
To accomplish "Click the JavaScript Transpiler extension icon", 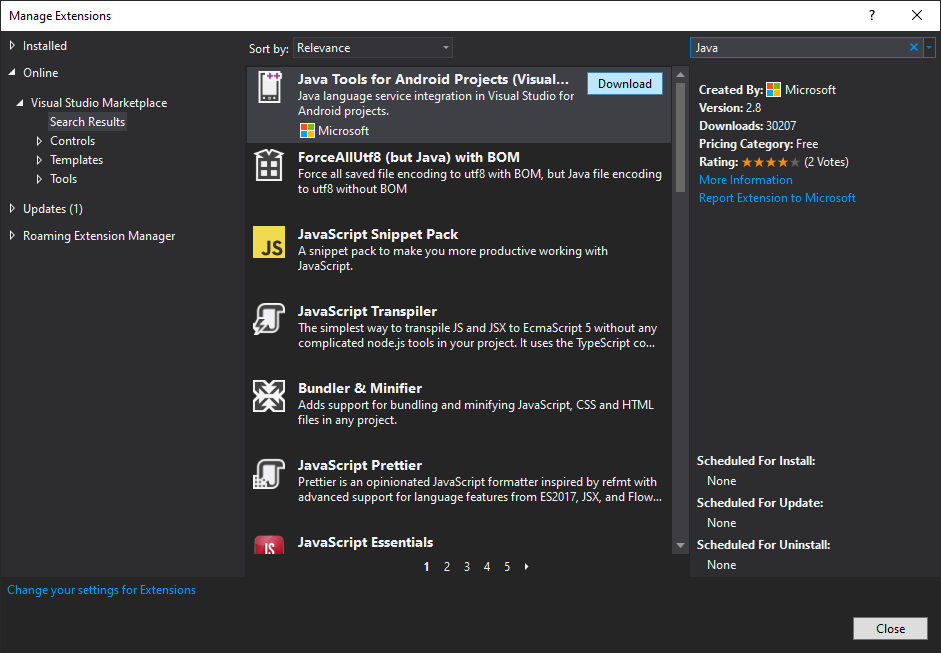I will pyautogui.click(x=268, y=319).
